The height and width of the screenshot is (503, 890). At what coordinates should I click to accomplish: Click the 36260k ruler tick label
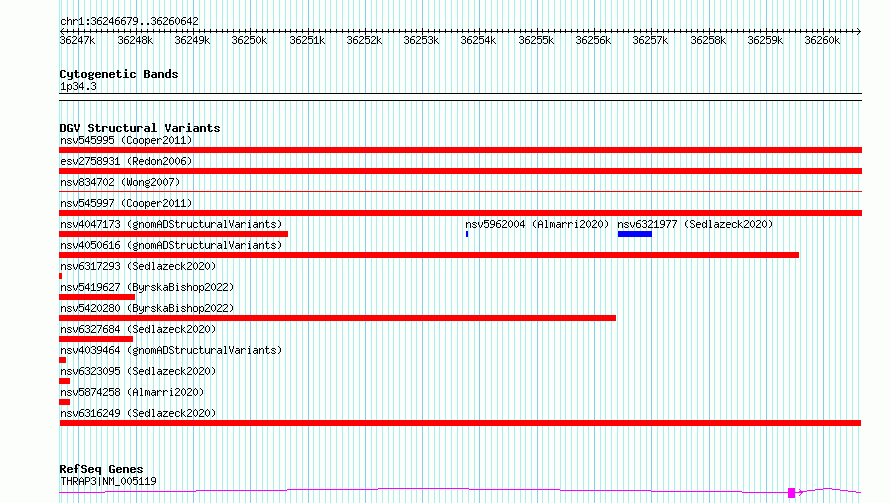[x=822, y=40]
